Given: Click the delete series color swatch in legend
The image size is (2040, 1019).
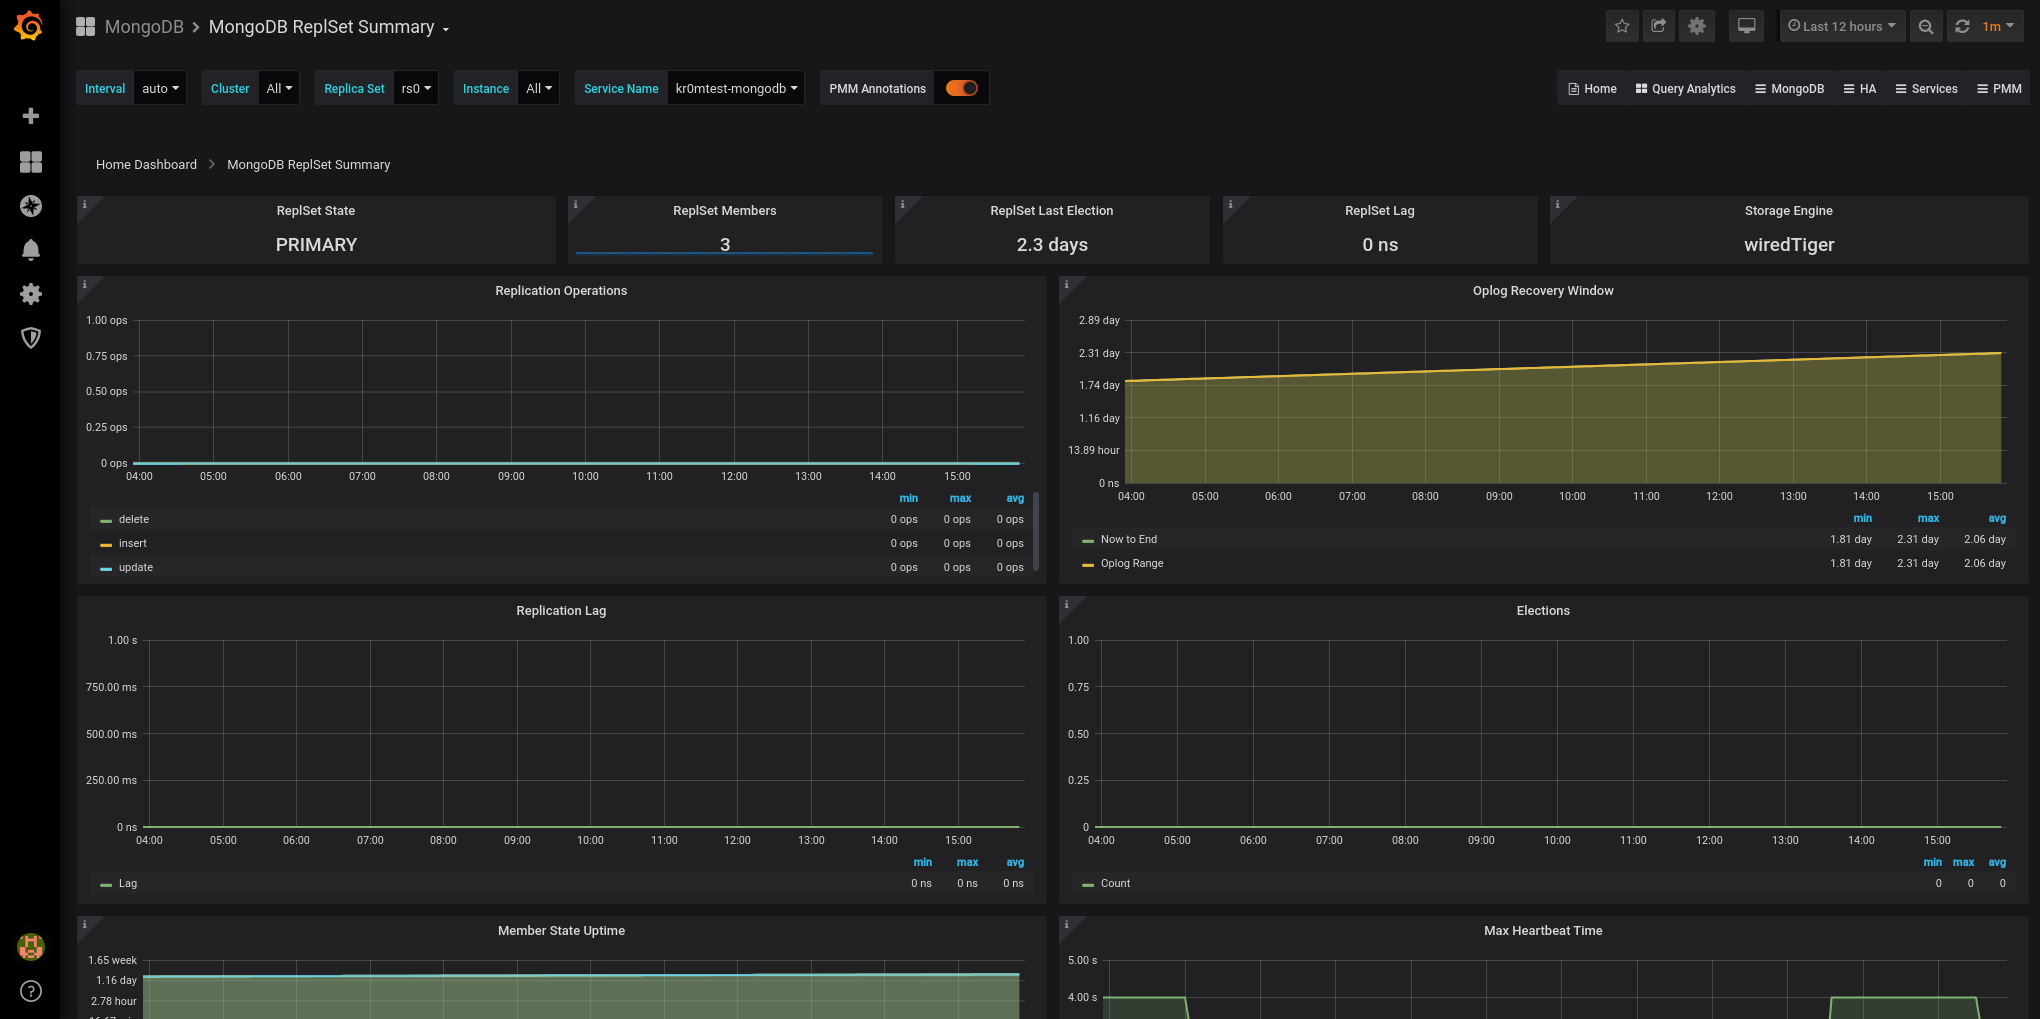Looking at the screenshot, I should coord(106,520).
